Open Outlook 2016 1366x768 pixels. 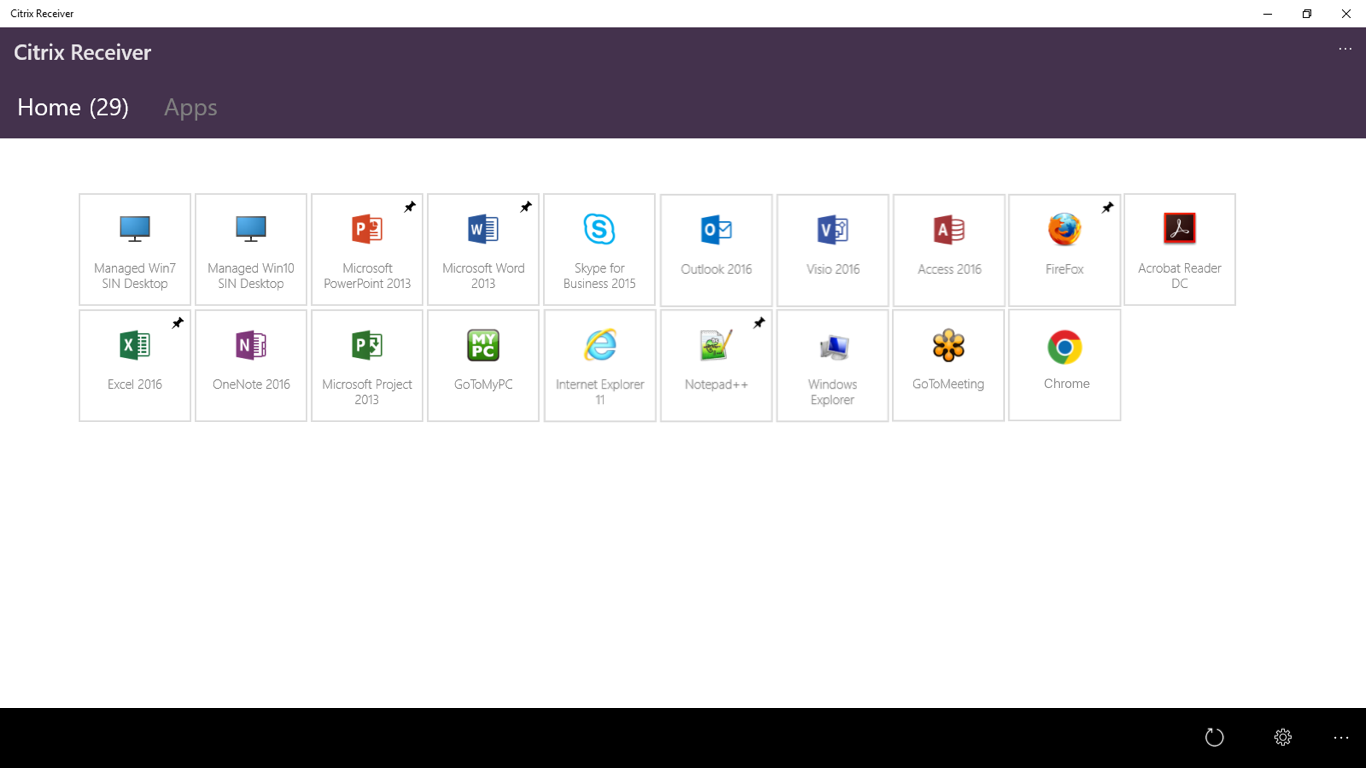716,249
